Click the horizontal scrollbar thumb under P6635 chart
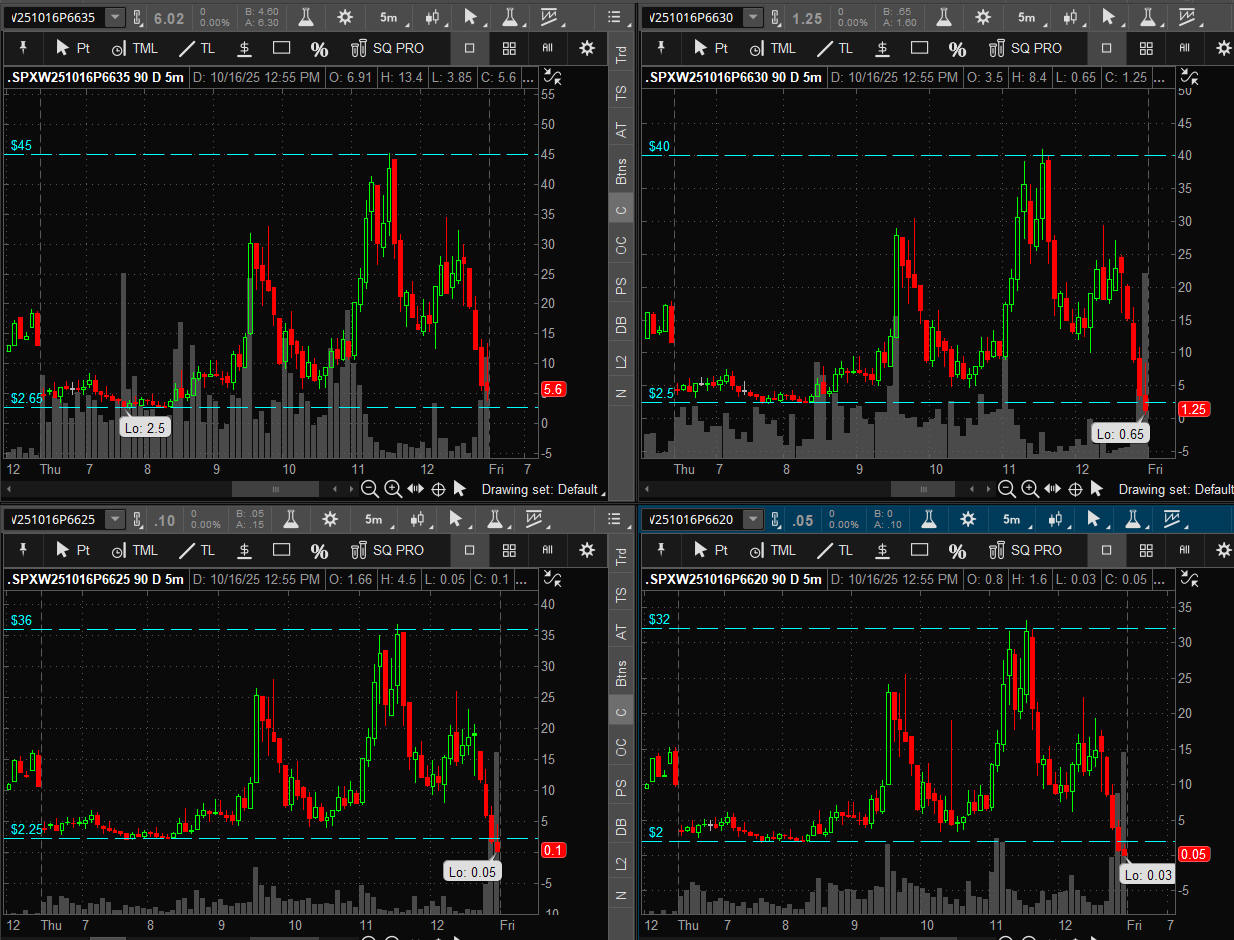Image resolution: width=1234 pixels, height=940 pixels. (x=275, y=489)
